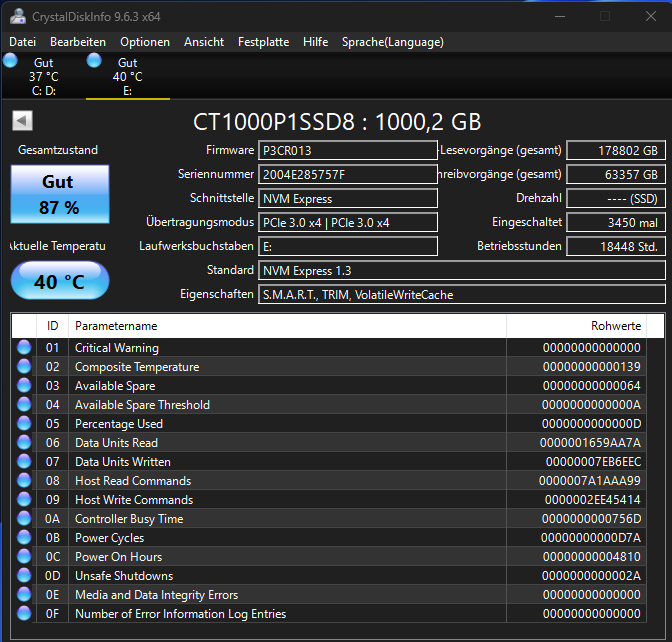This screenshot has width=672, height=642.
Task: Click the Betriebsstunden value 18448 Std.
Action: coord(615,246)
